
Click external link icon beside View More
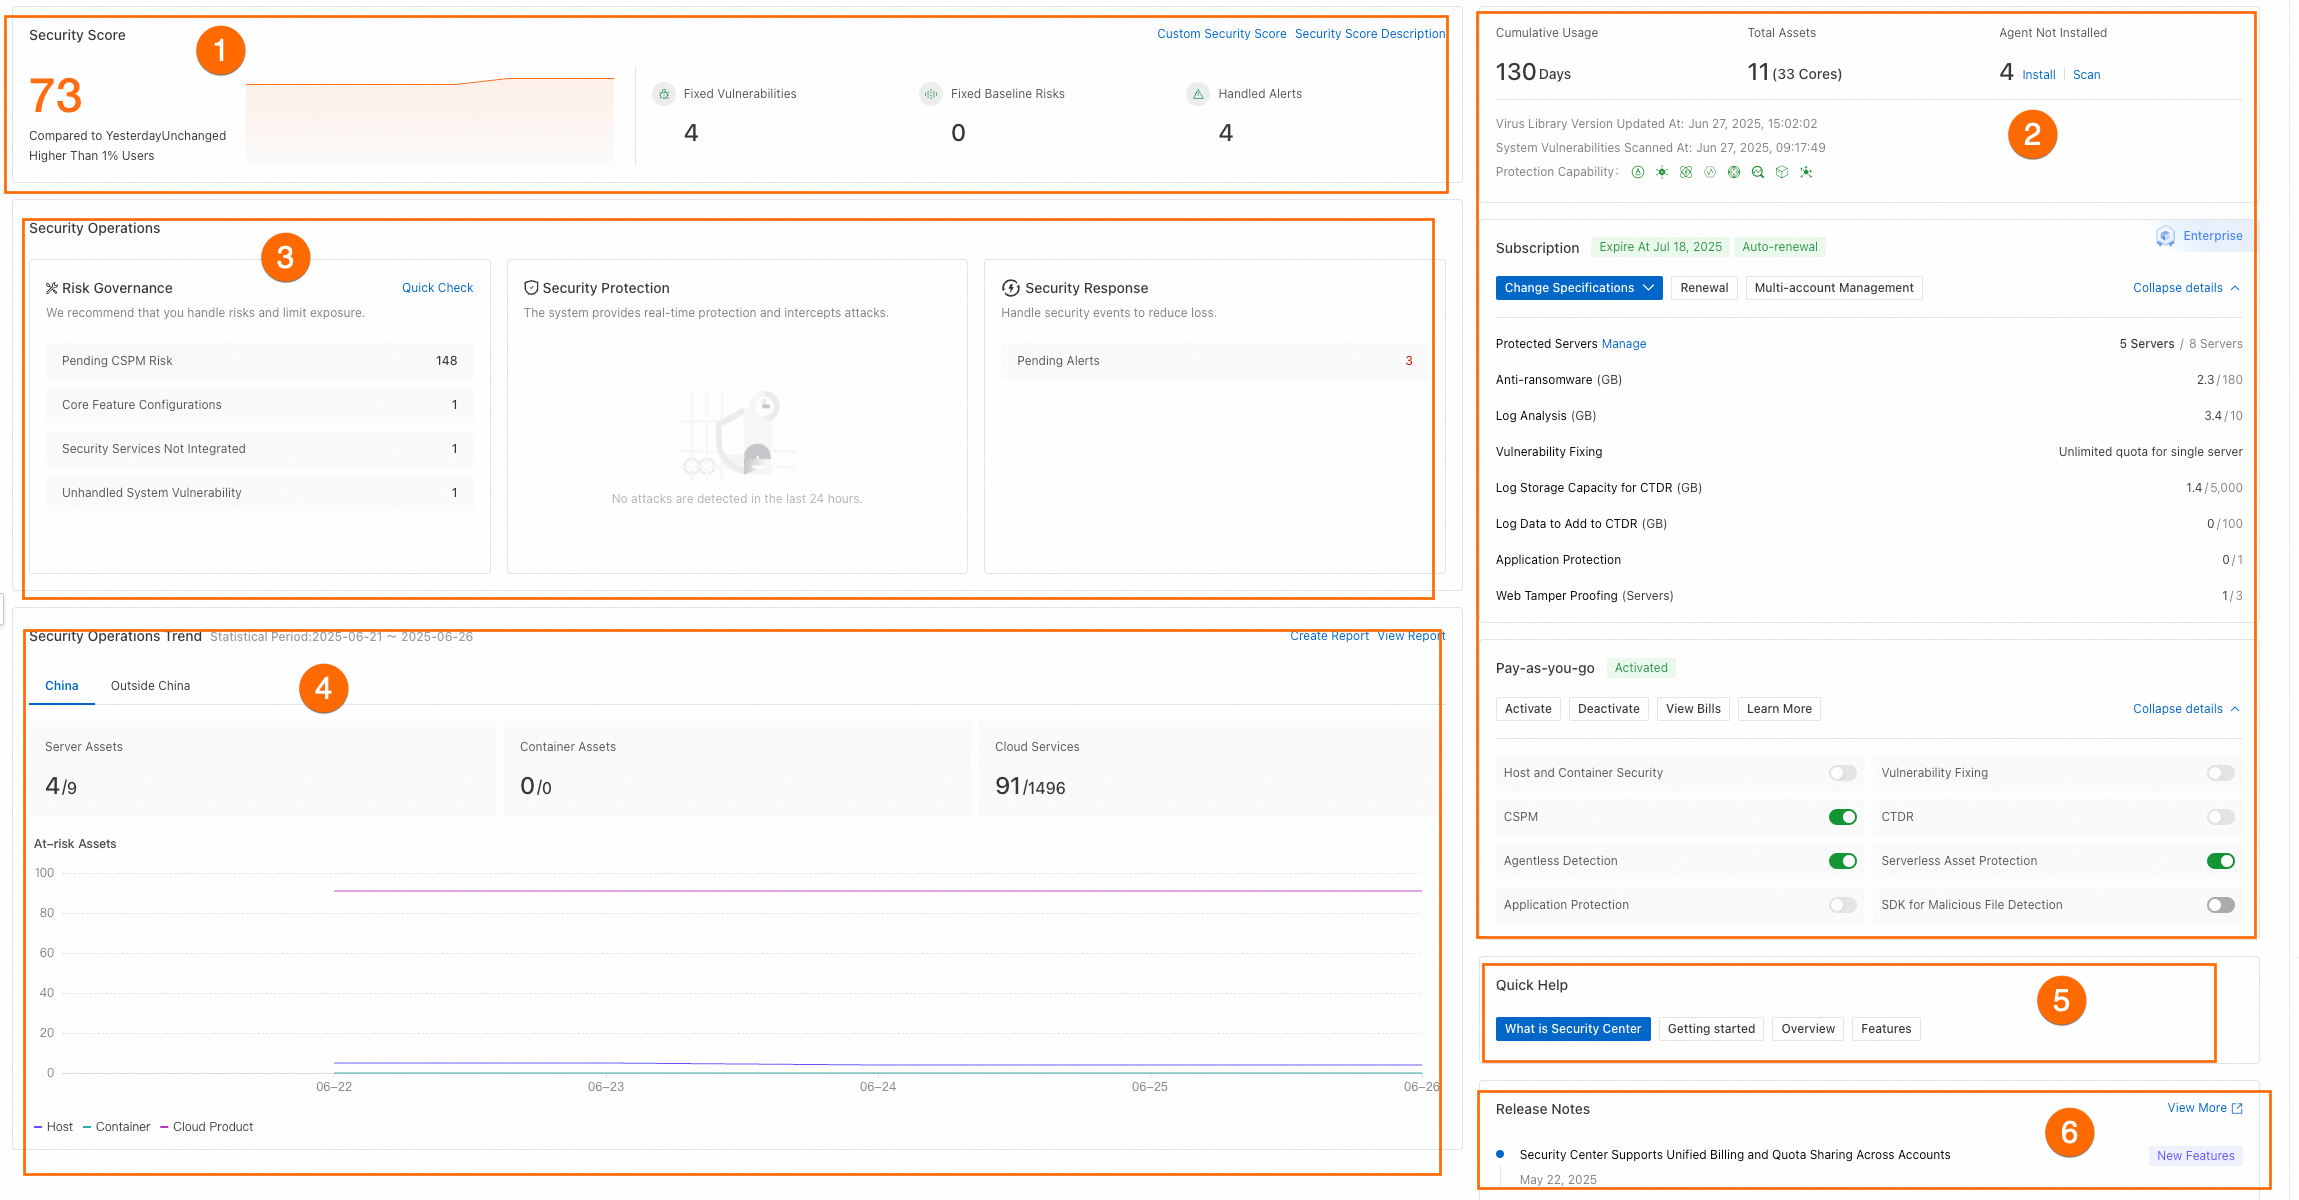coord(2238,1108)
